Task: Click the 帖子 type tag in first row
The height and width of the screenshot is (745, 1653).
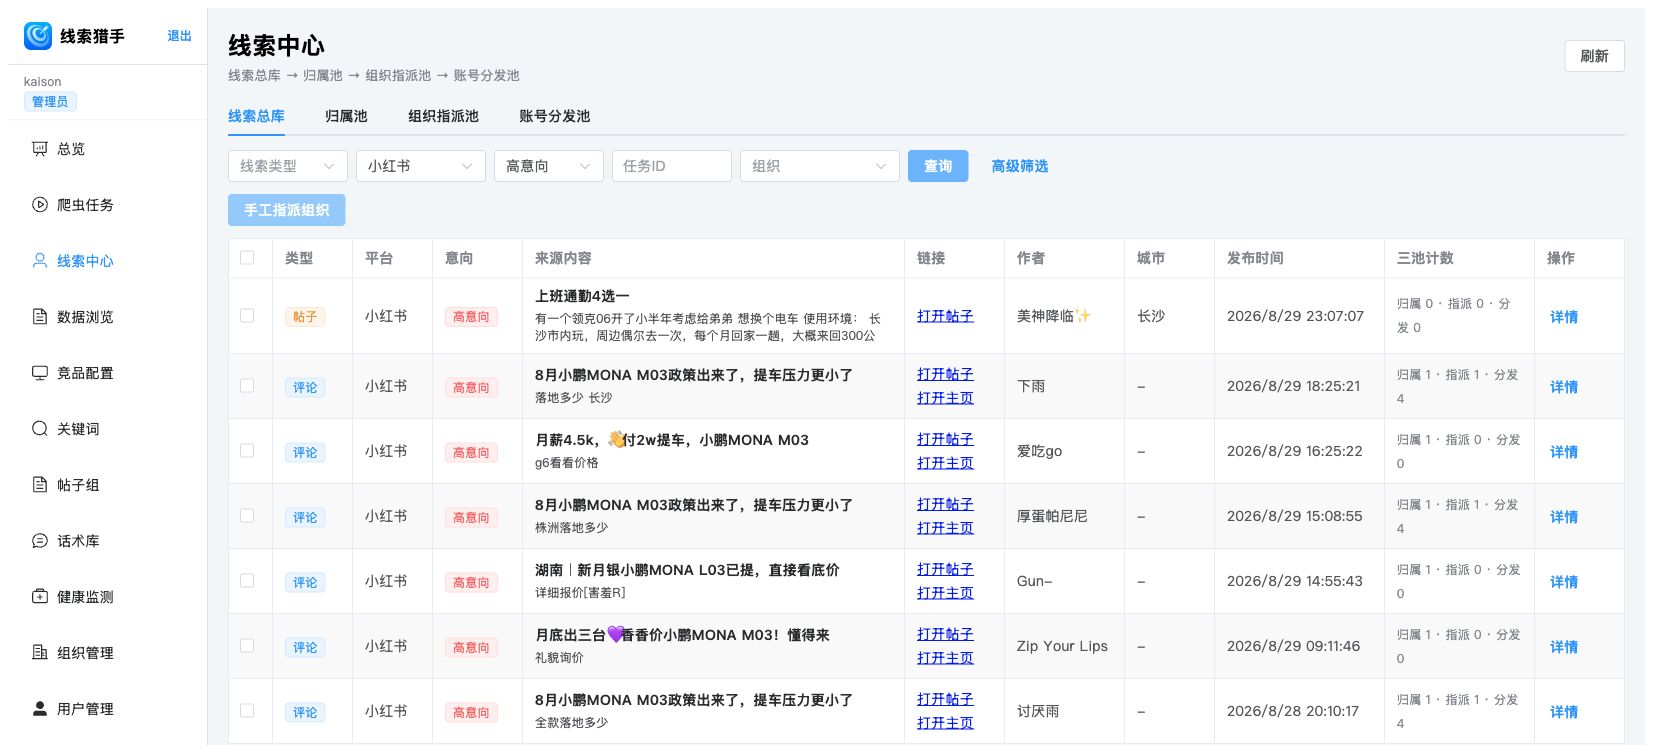Action: [305, 317]
